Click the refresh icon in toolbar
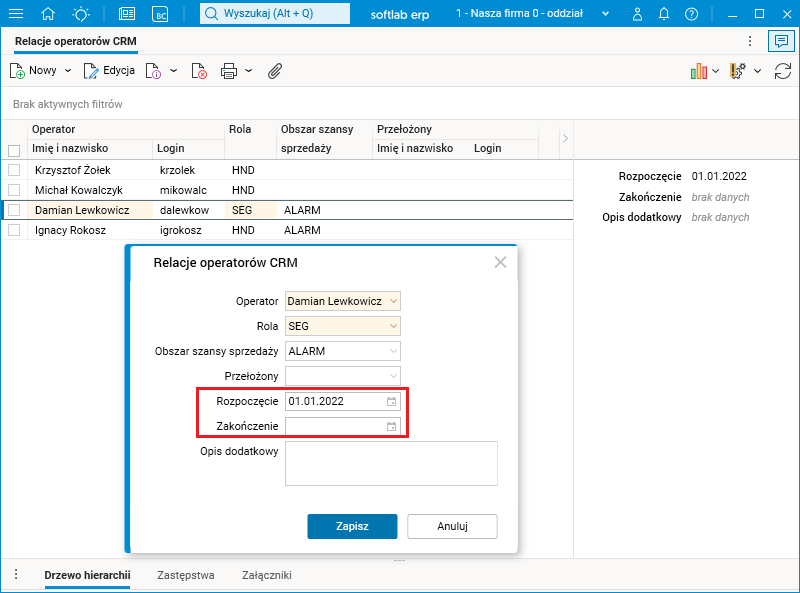This screenshot has width=800, height=593. click(x=783, y=71)
